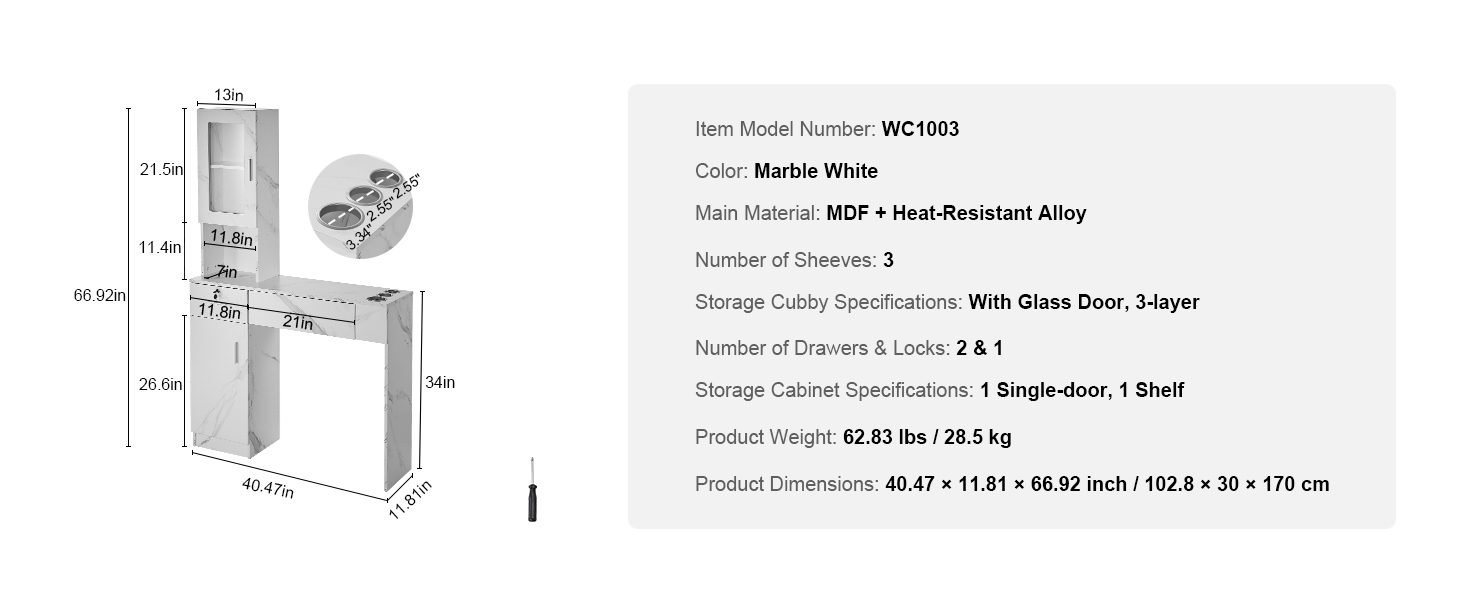
Task: Select the Number of Drawers & Locks row
Action: (x=849, y=348)
